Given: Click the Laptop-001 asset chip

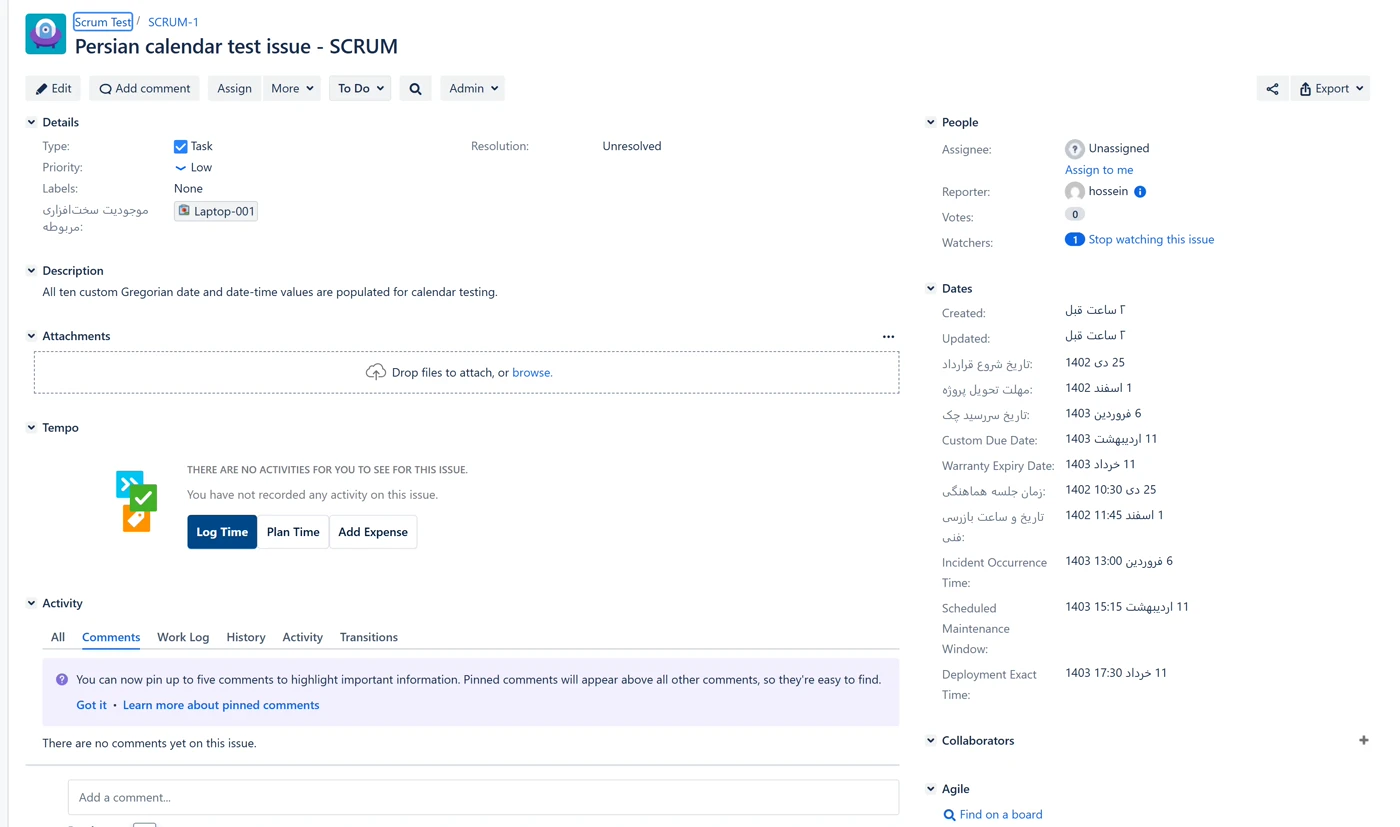Looking at the screenshot, I should pos(216,211).
